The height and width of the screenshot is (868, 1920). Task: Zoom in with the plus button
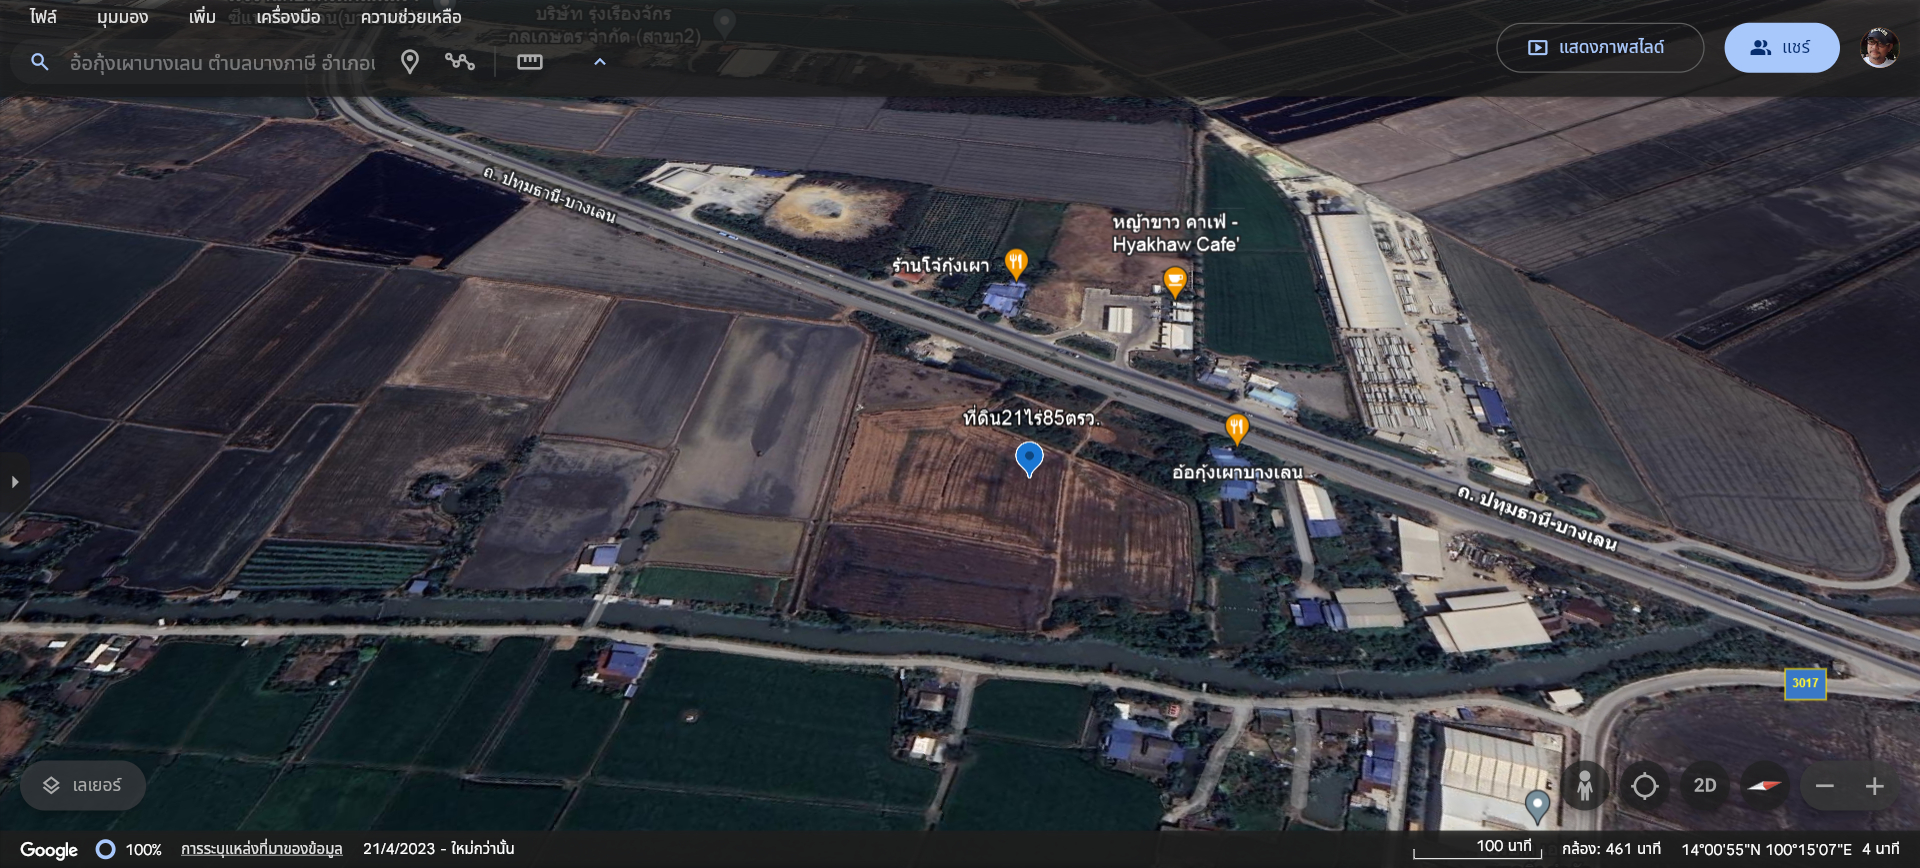pyautogui.click(x=1875, y=786)
